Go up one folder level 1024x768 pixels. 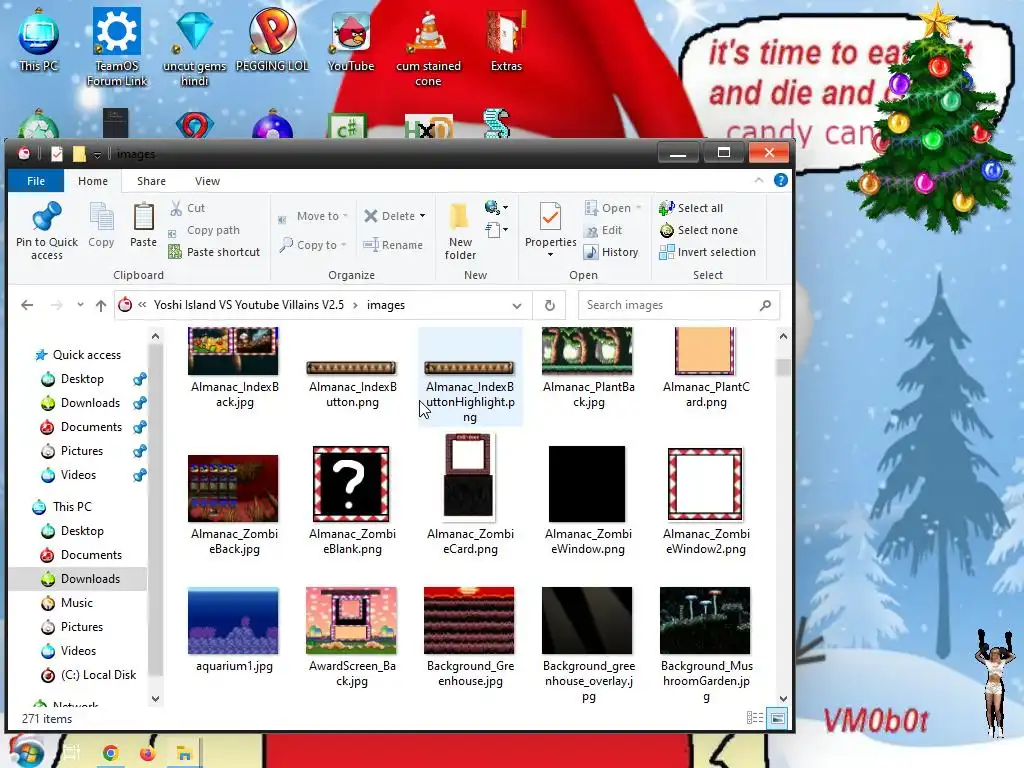tap(101, 305)
